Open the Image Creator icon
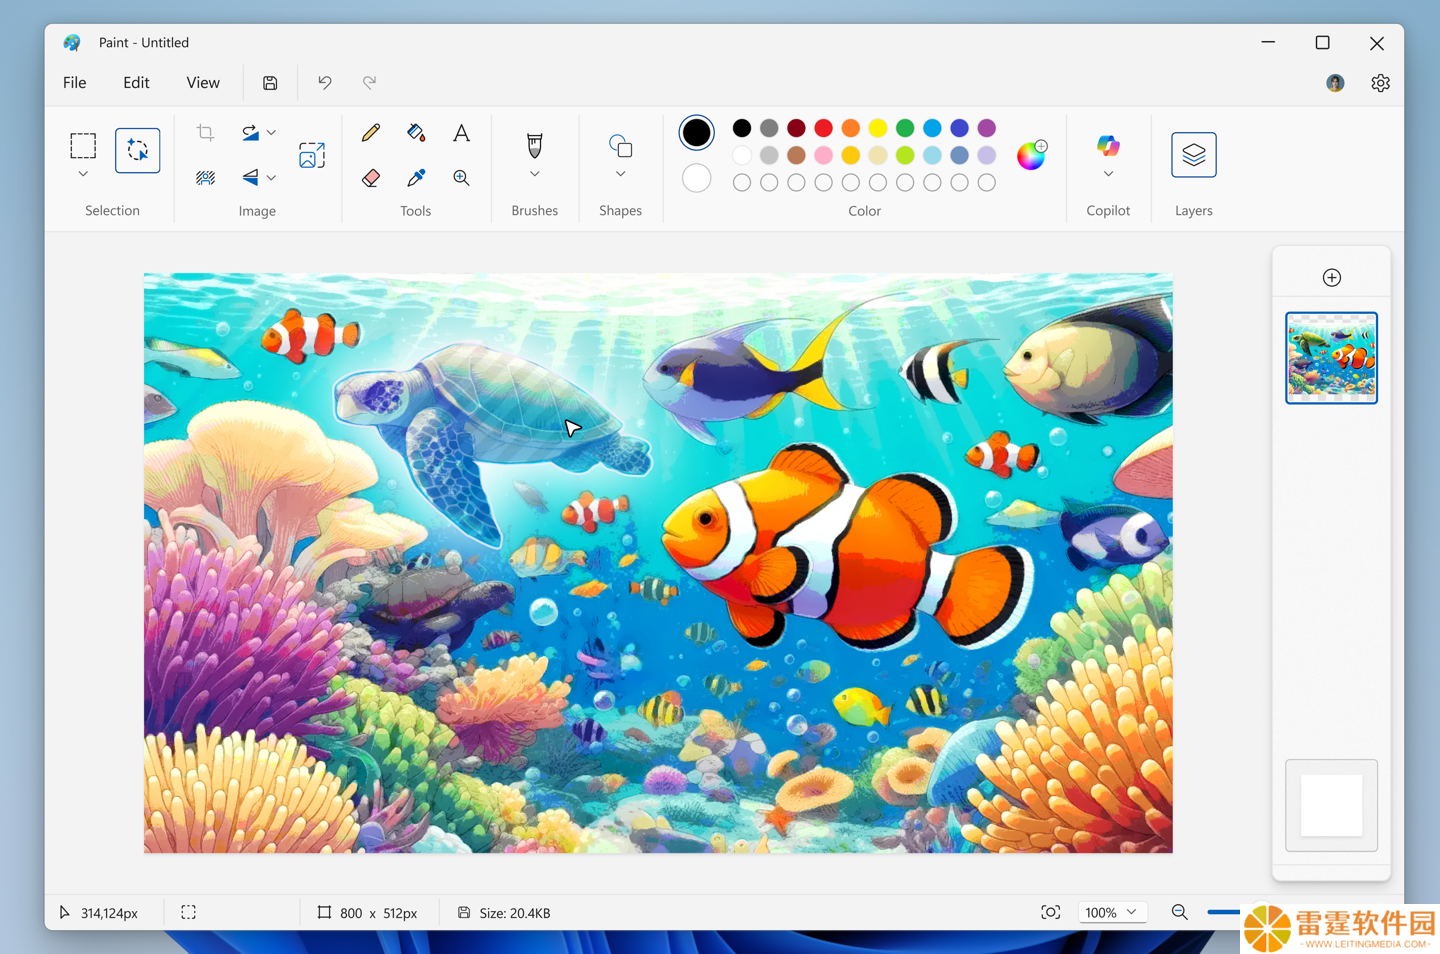 pyautogui.click(x=312, y=155)
